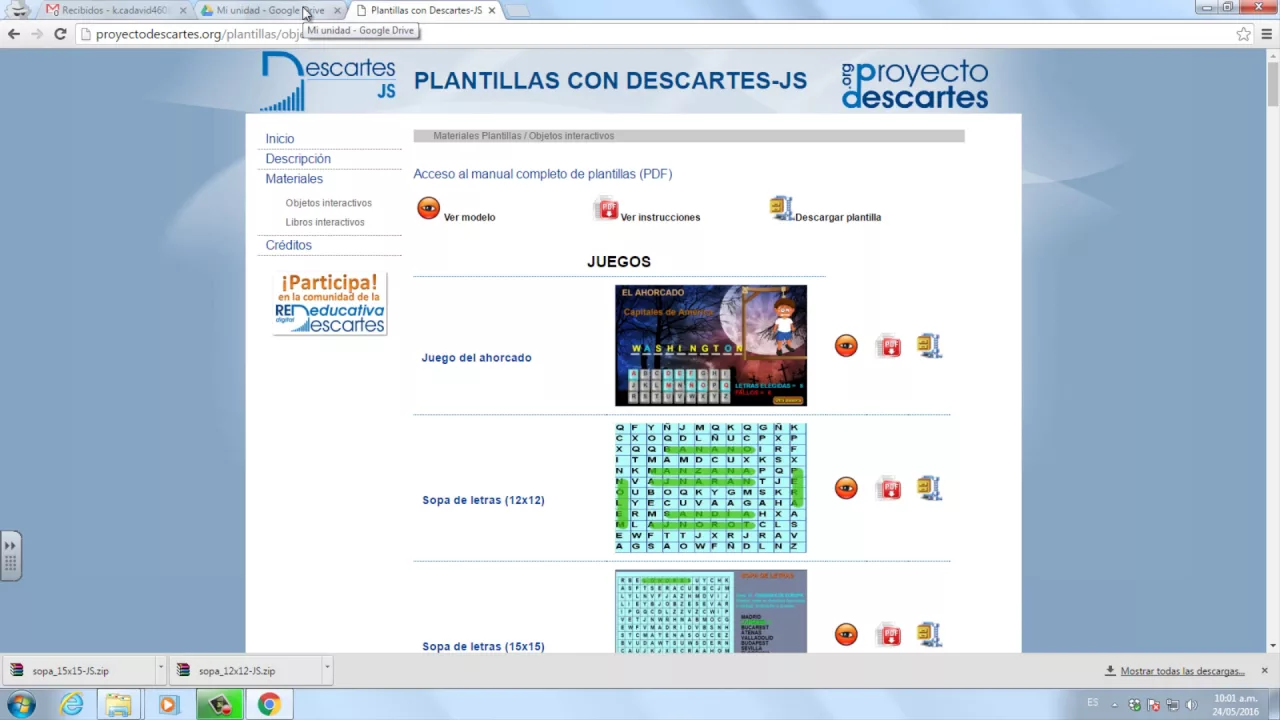Open the Inicio menu item

(280, 139)
